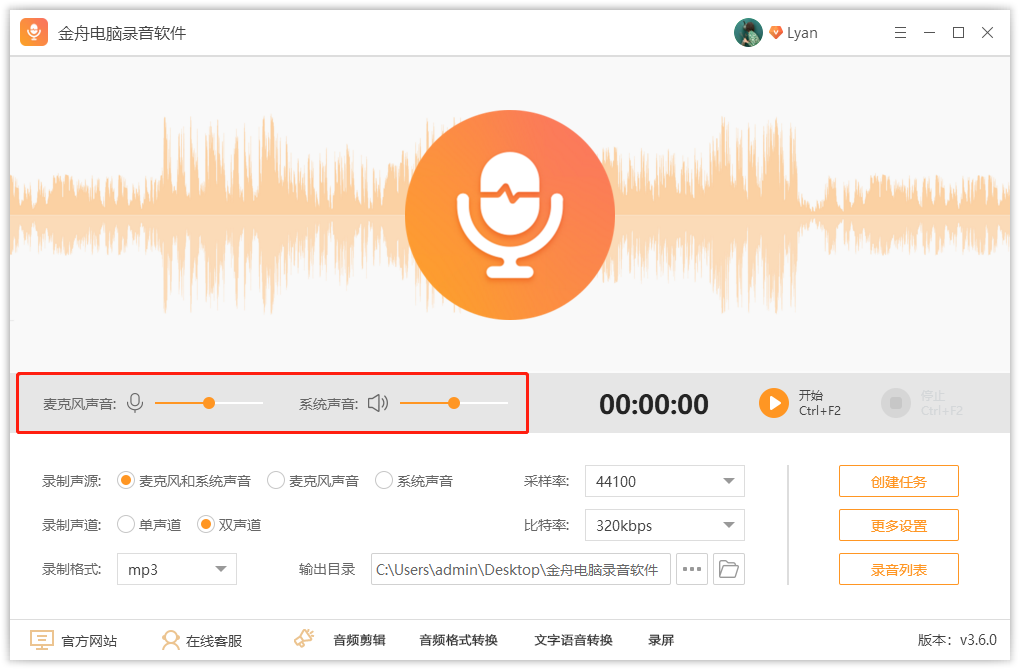The width and height of the screenshot is (1020, 670).
Task: Click the 官方网站 monitor icon
Action: click(x=42, y=639)
